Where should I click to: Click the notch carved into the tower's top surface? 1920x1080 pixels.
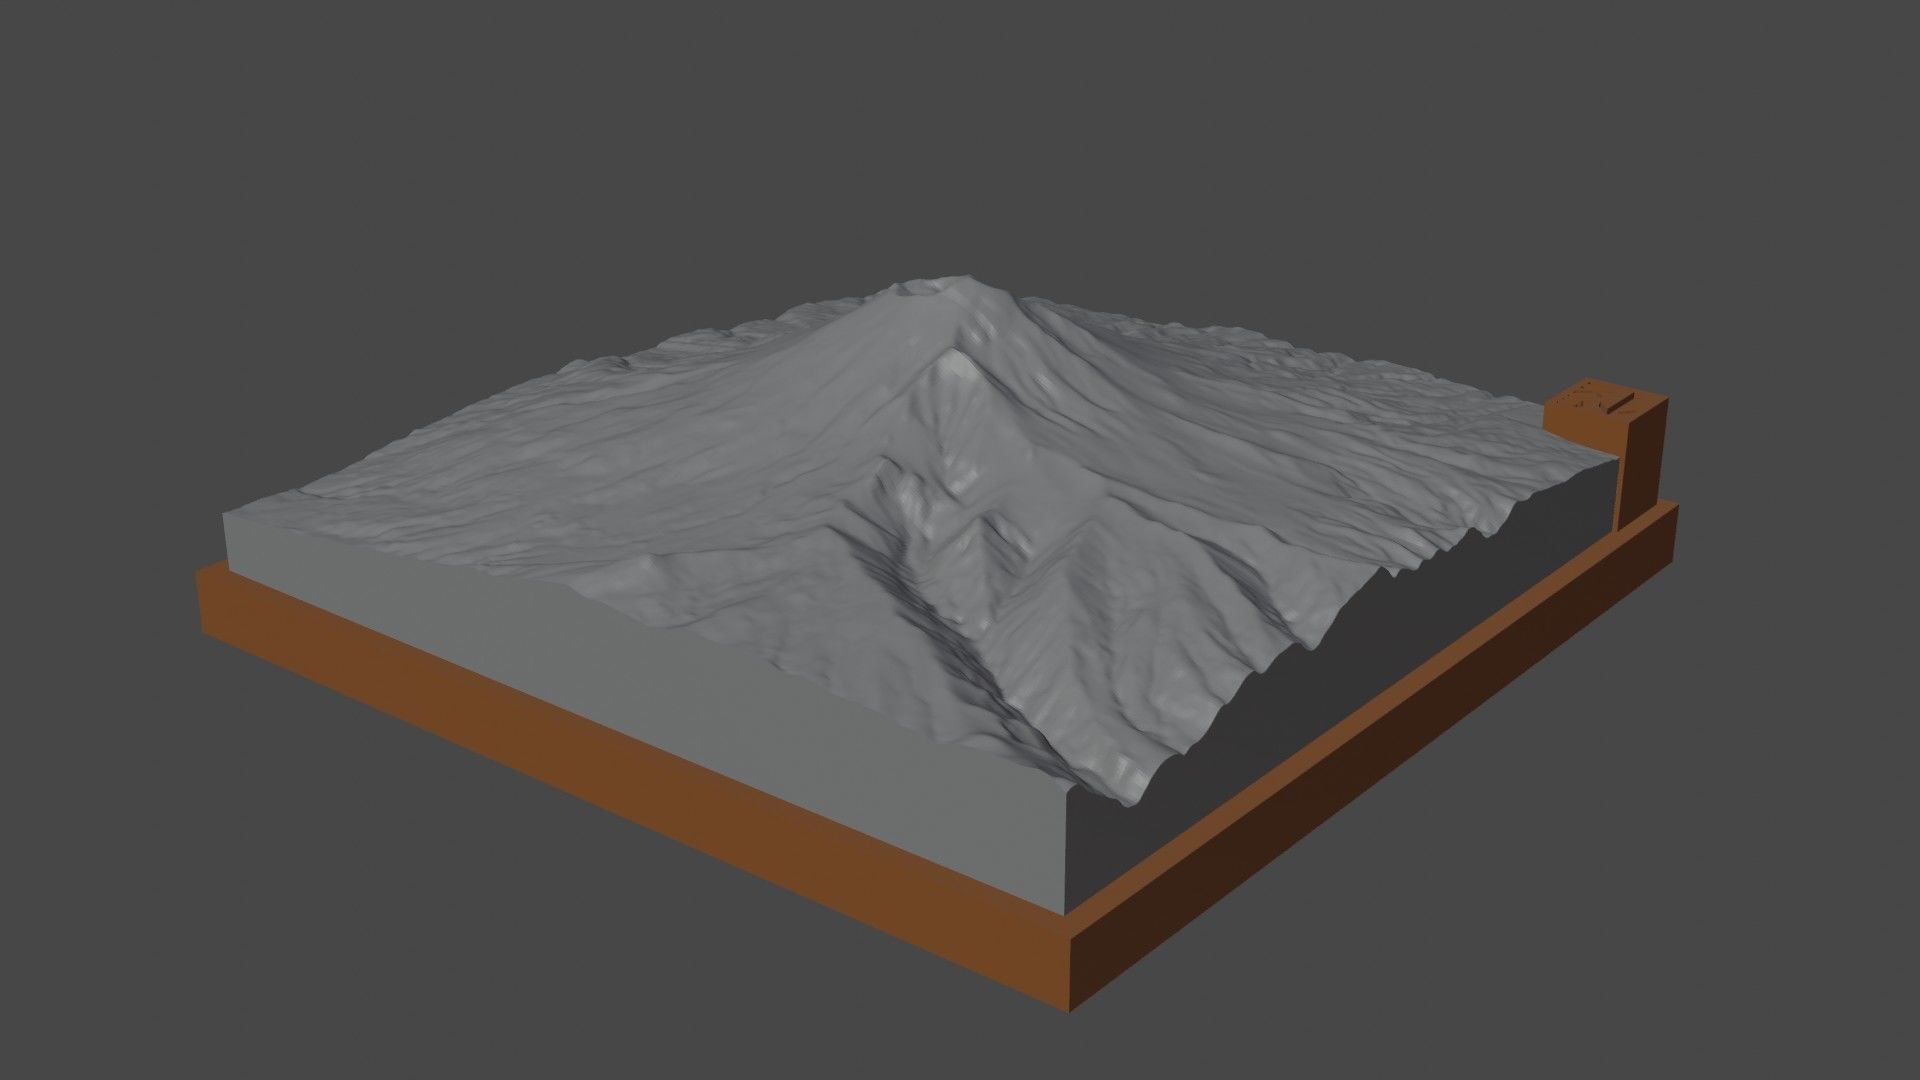[1618, 403]
